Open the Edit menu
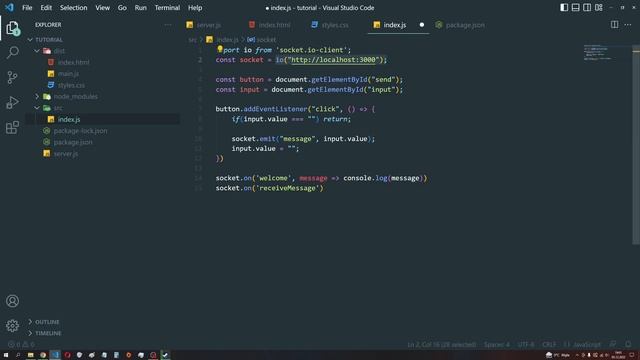This screenshot has height=360, width=640. [46, 7]
